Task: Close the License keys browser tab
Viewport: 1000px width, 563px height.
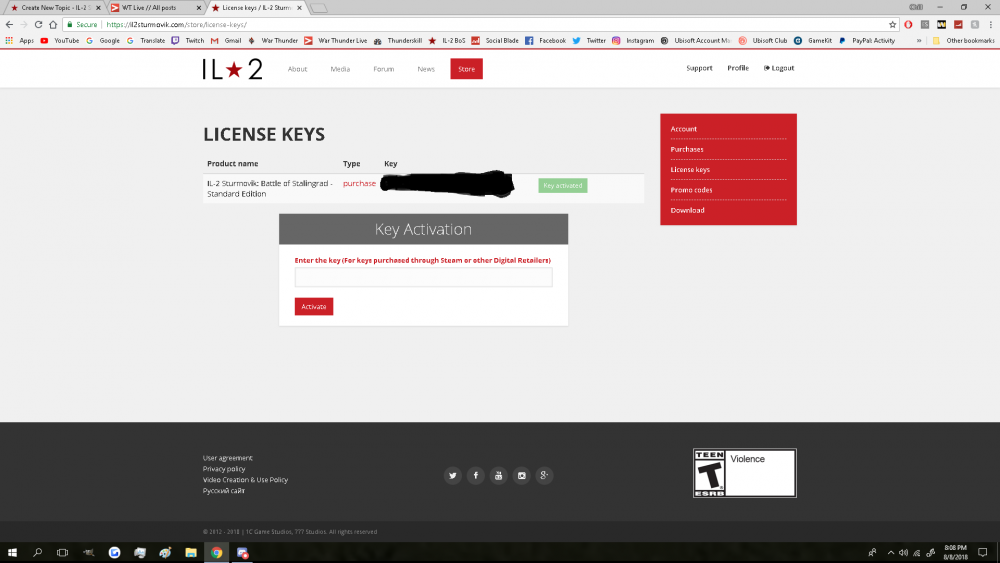Action: (x=299, y=8)
